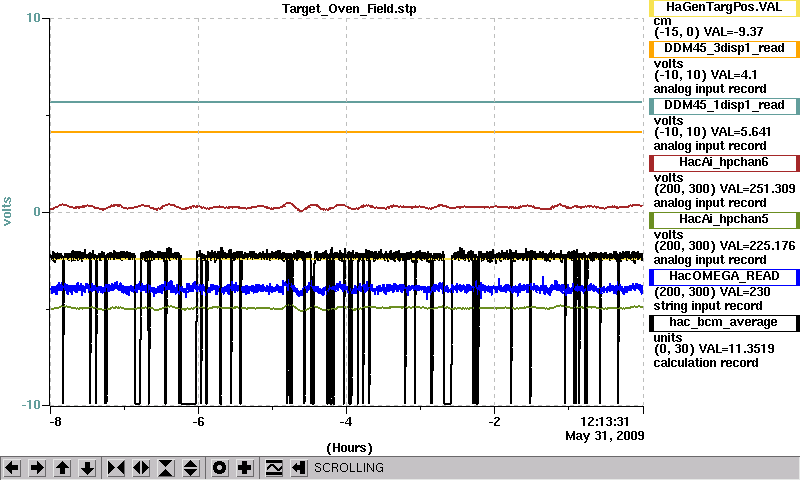Click the '-4' tick label on the x-axis
This screenshot has height=480, width=800.
click(x=346, y=422)
